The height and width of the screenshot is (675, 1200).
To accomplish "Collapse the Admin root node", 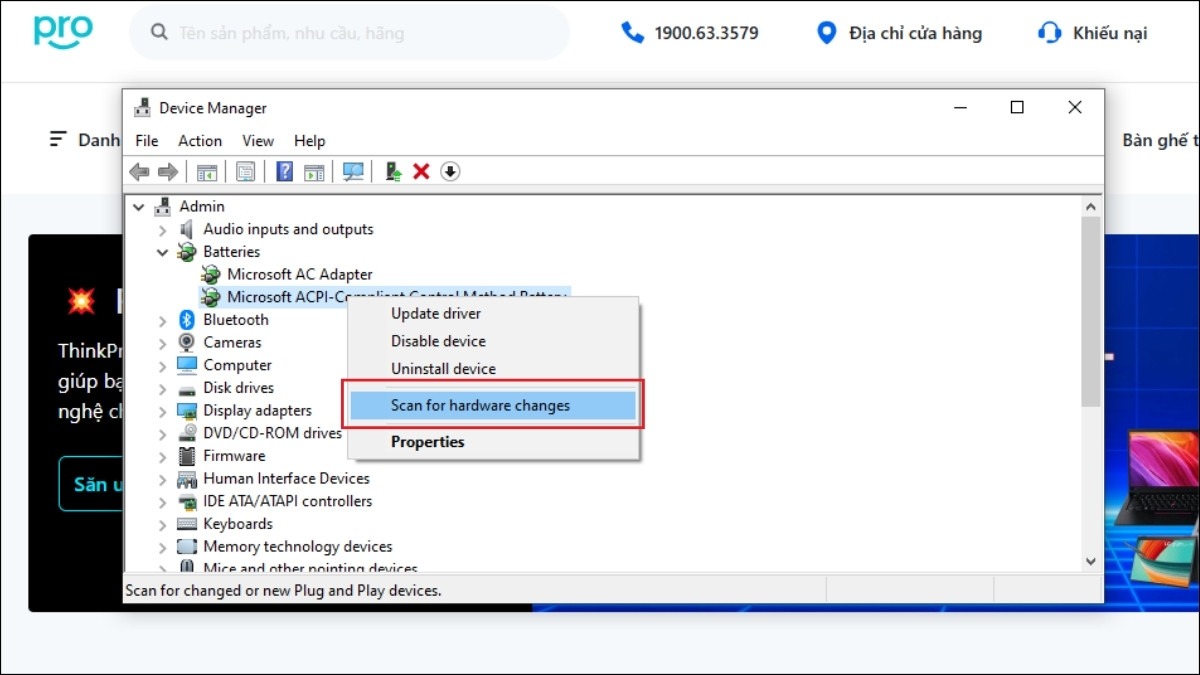I will [138, 207].
